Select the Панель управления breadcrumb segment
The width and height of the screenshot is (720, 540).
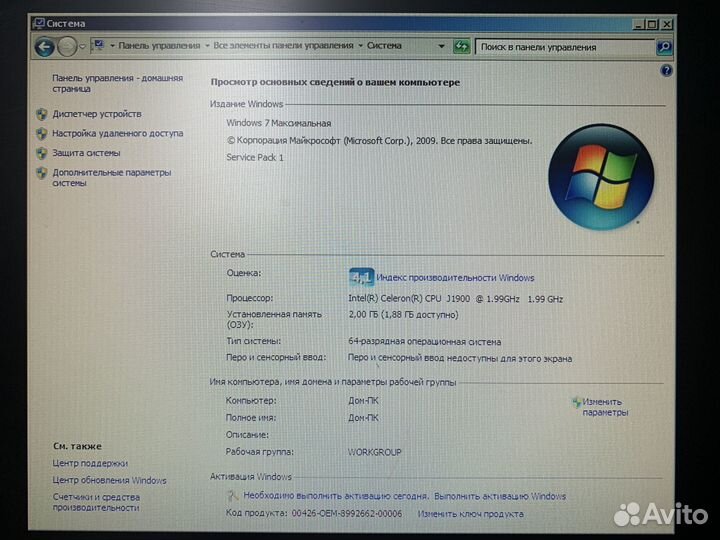point(160,46)
